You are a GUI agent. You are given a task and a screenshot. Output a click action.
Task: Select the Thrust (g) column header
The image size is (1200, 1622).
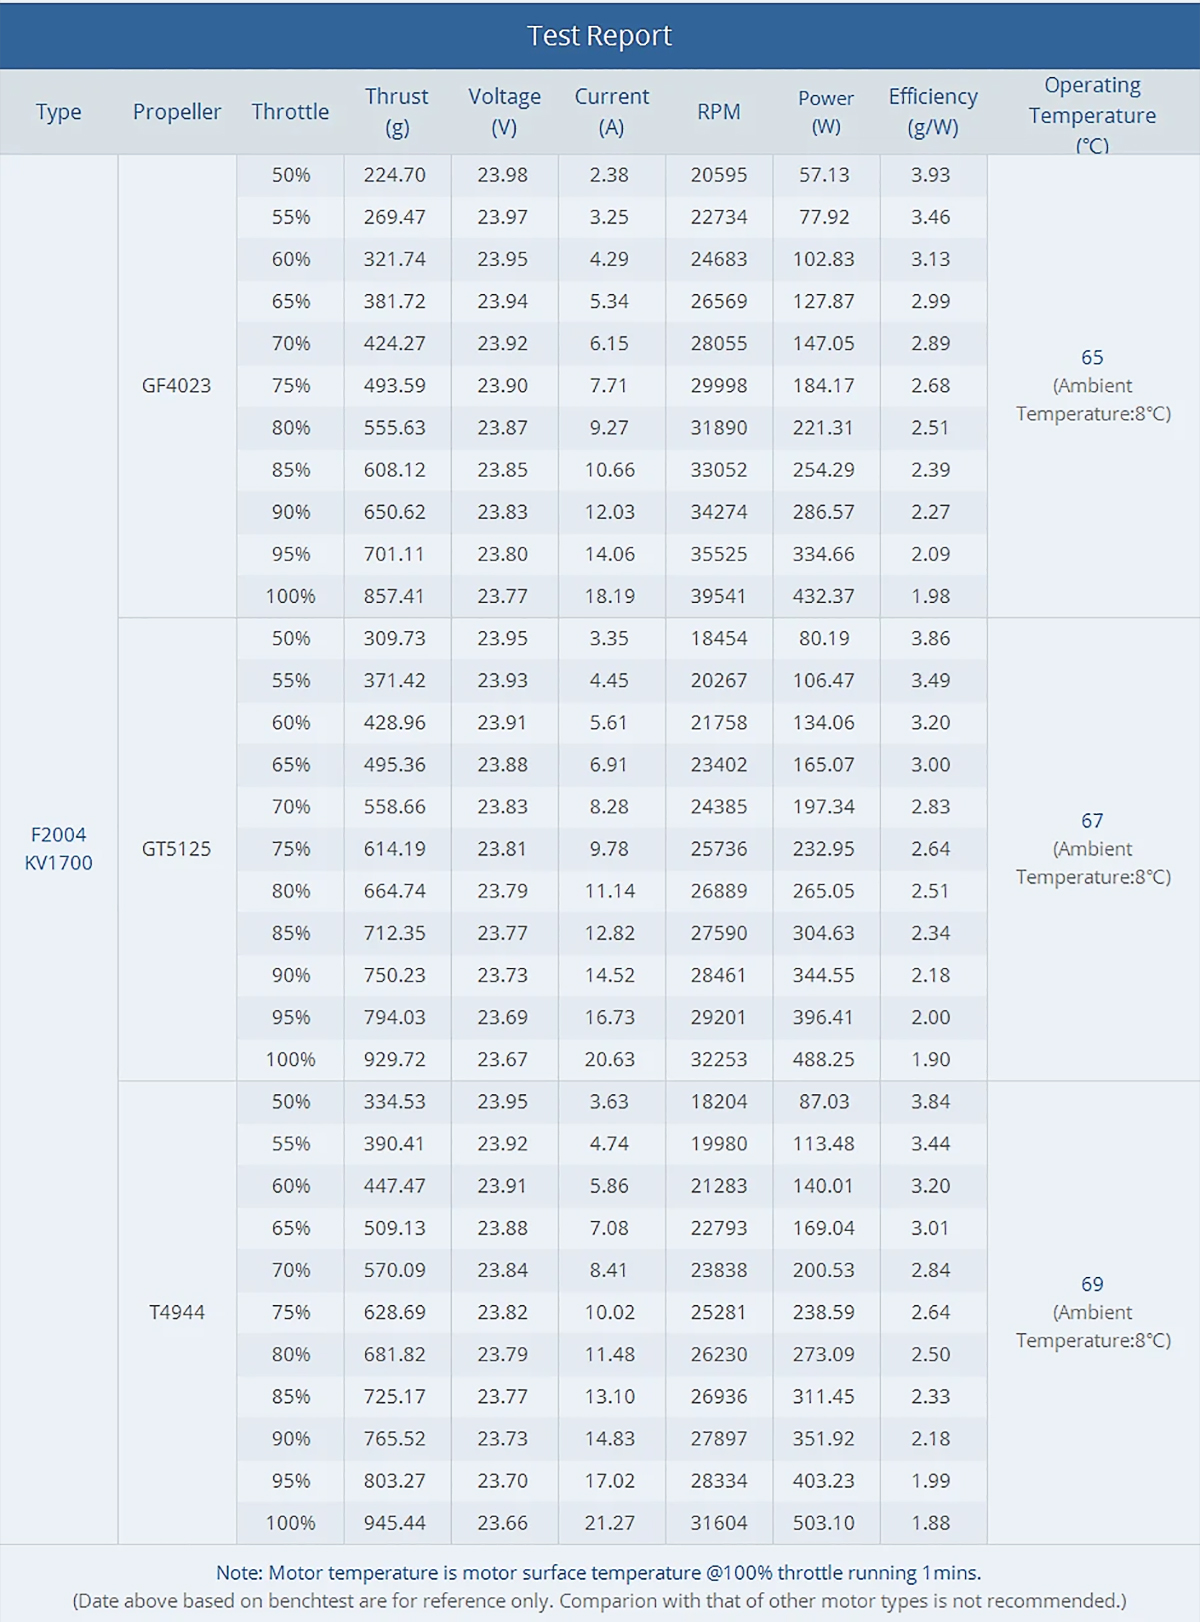(x=396, y=112)
